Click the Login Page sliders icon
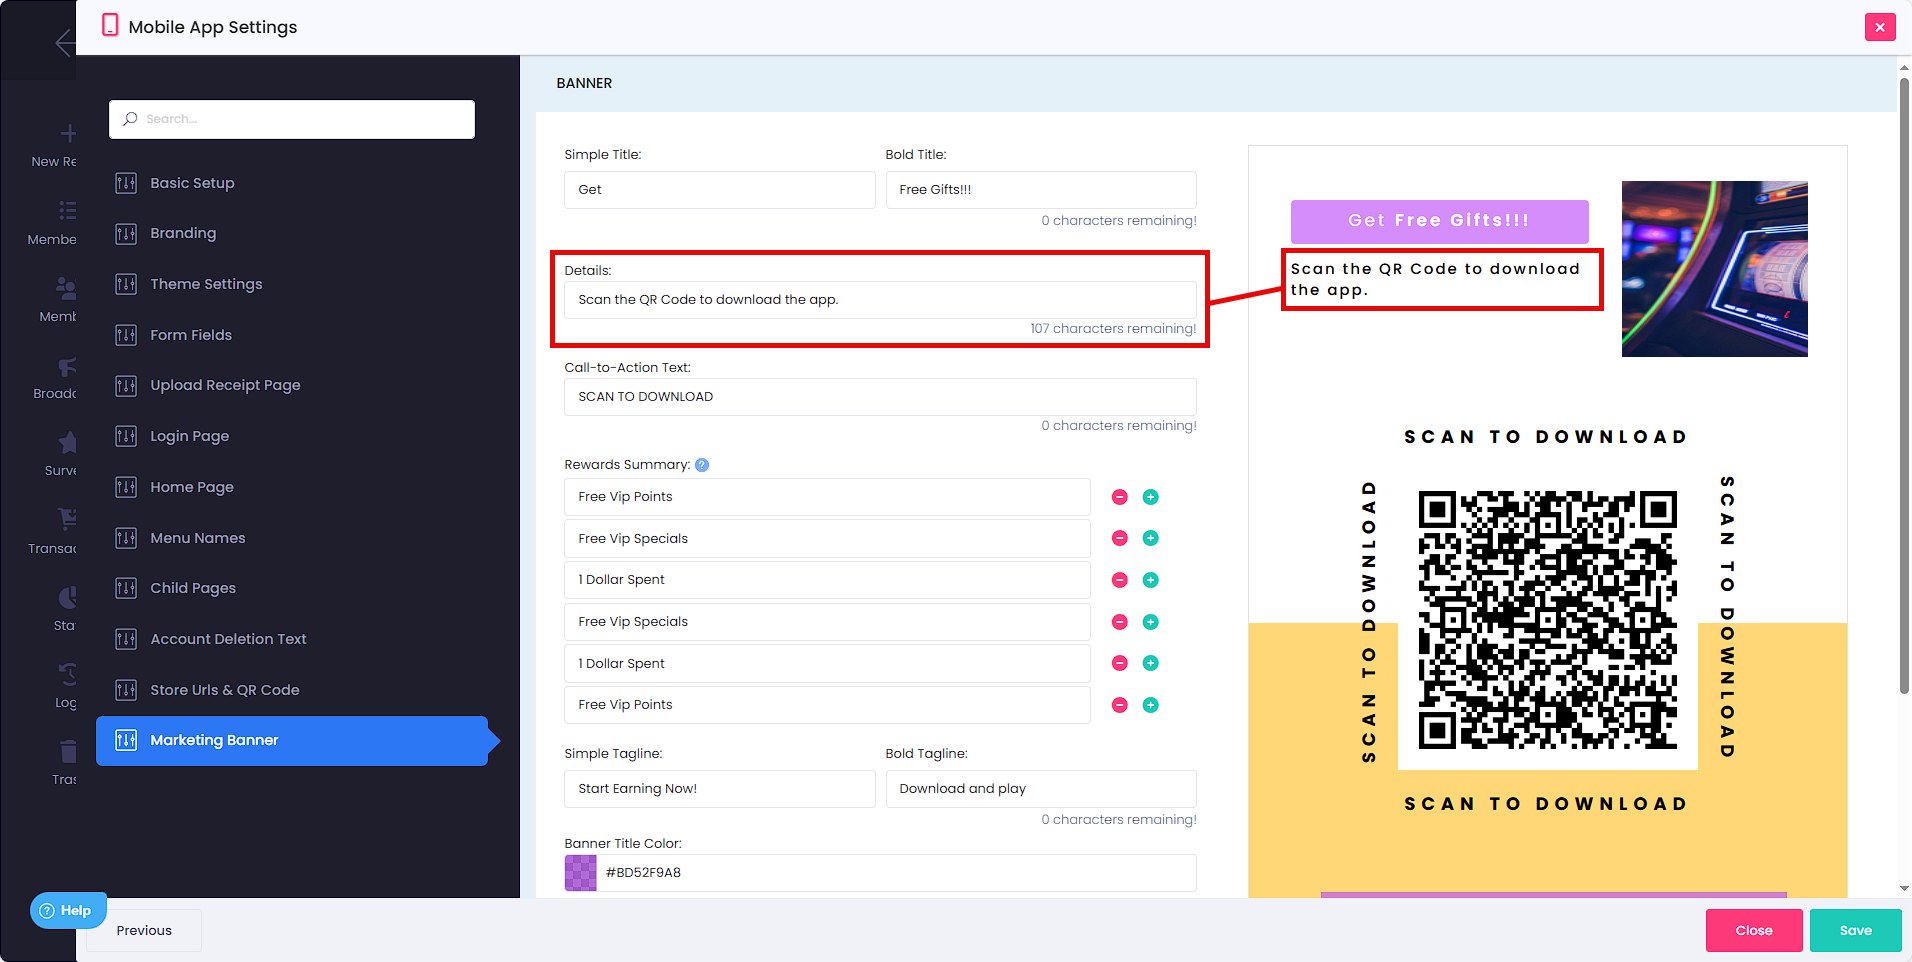This screenshot has height=962, width=1912. 126,436
